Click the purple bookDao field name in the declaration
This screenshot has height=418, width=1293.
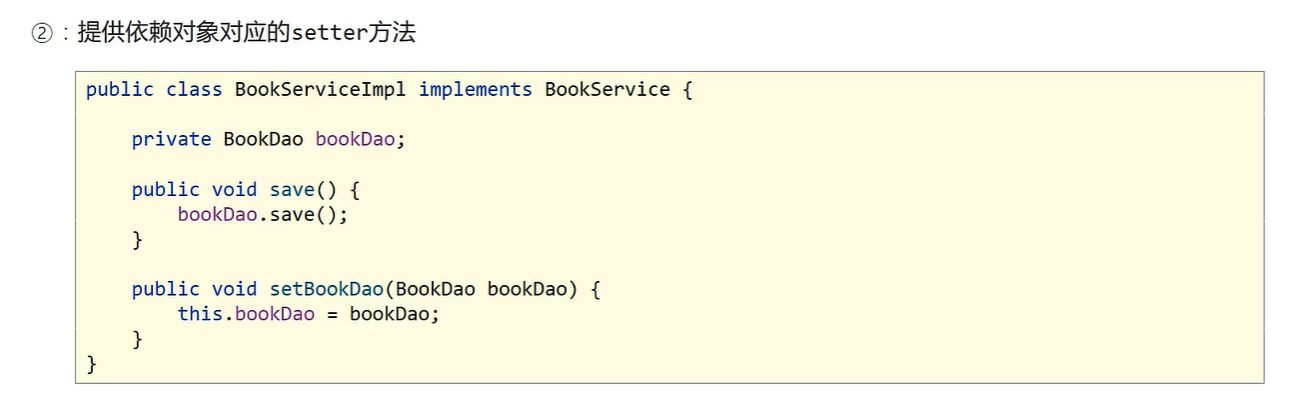coord(355,139)
